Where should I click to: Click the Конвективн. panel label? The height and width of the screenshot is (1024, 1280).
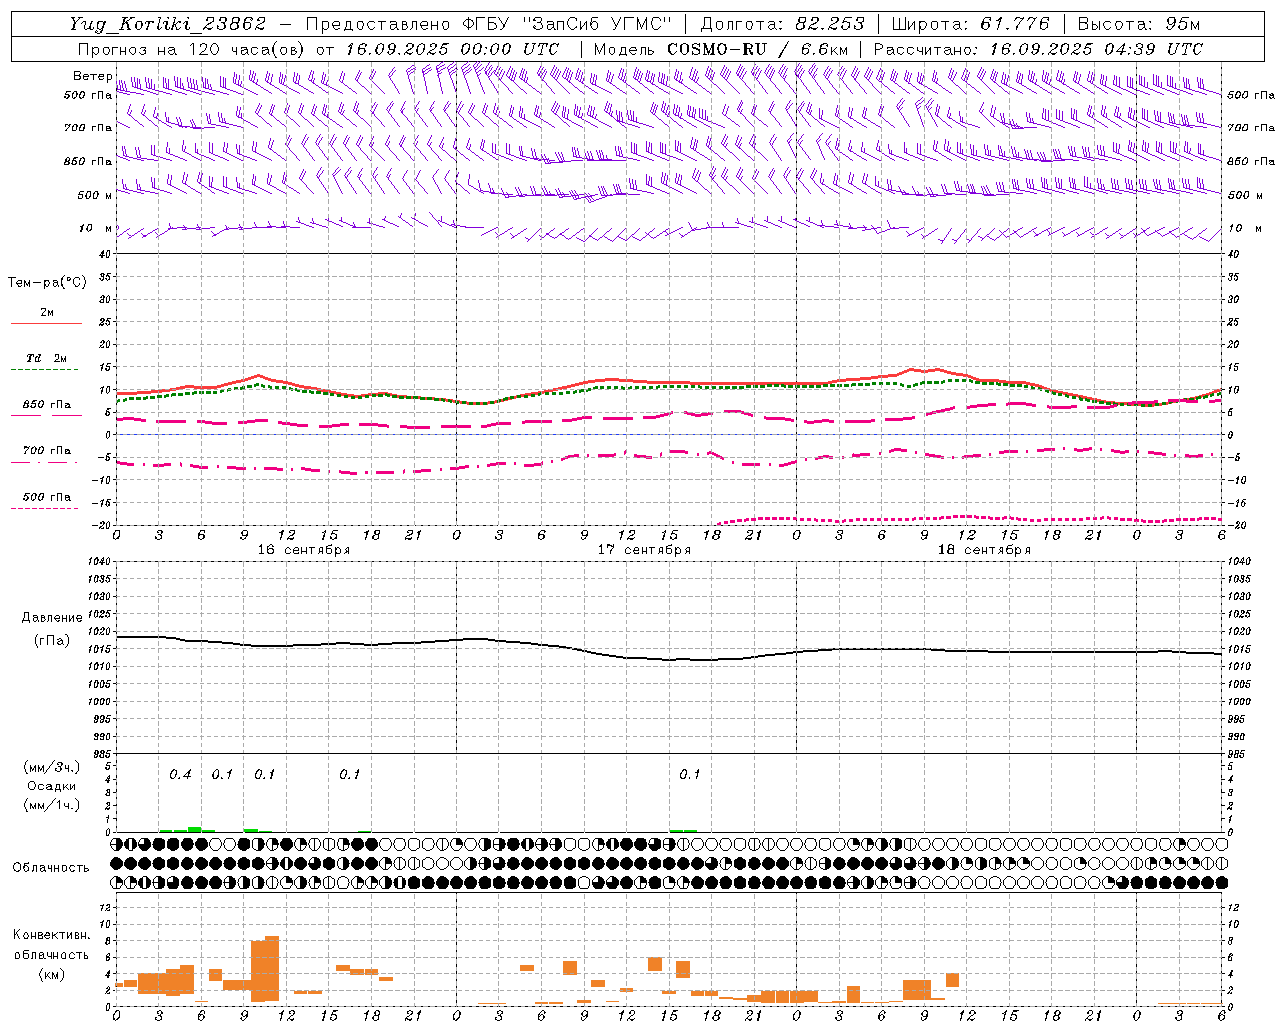(51, 935)
